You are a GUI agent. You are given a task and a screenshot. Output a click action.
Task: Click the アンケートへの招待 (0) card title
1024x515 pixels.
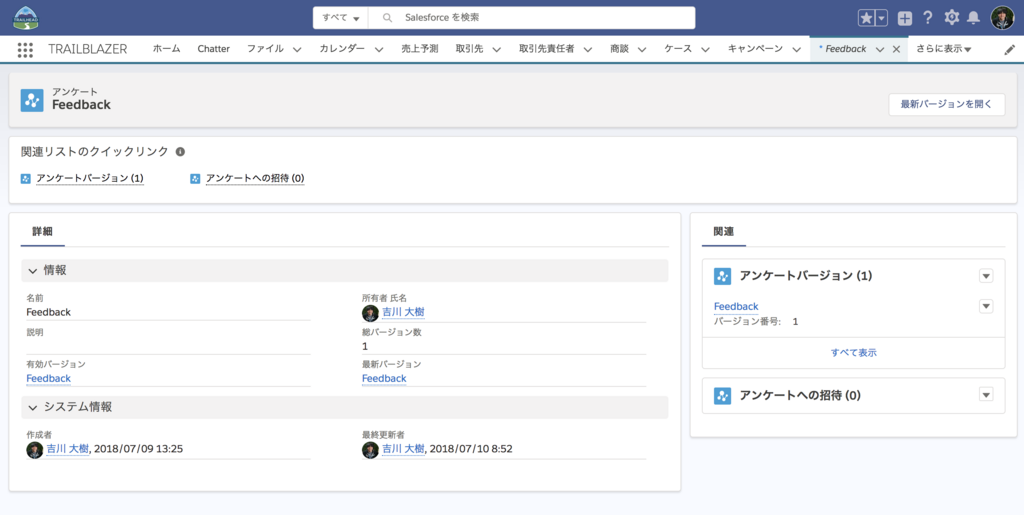click(x=800, y=396)
